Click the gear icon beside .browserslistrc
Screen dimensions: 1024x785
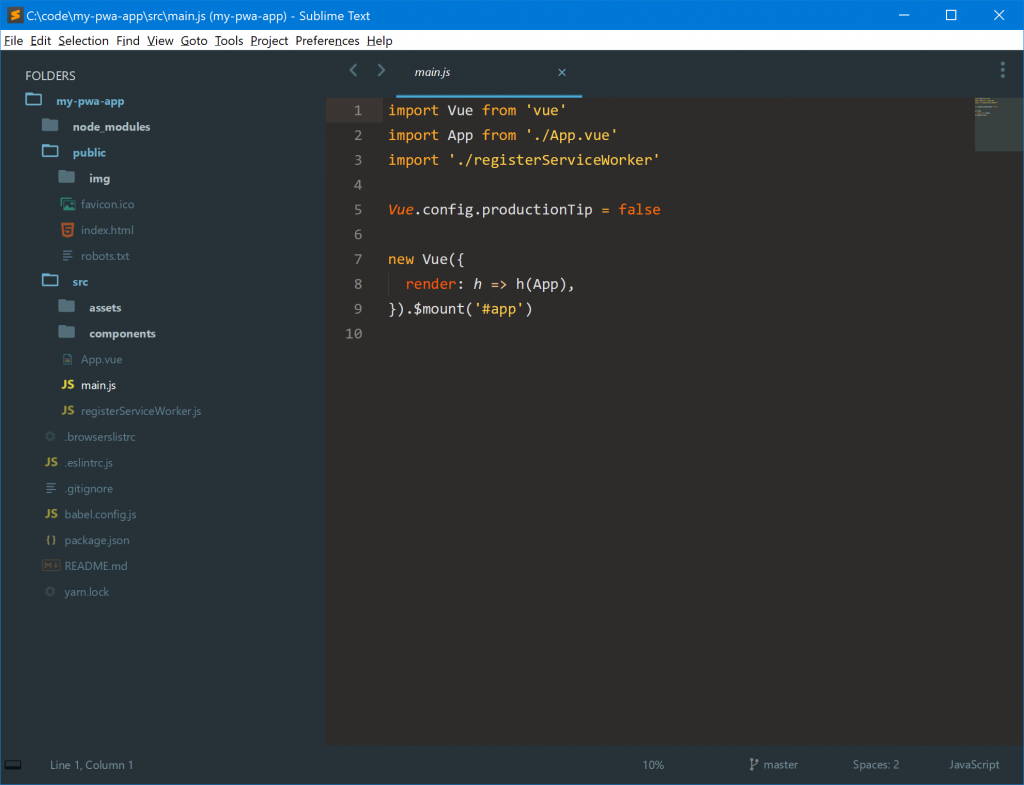pos(50,436)
